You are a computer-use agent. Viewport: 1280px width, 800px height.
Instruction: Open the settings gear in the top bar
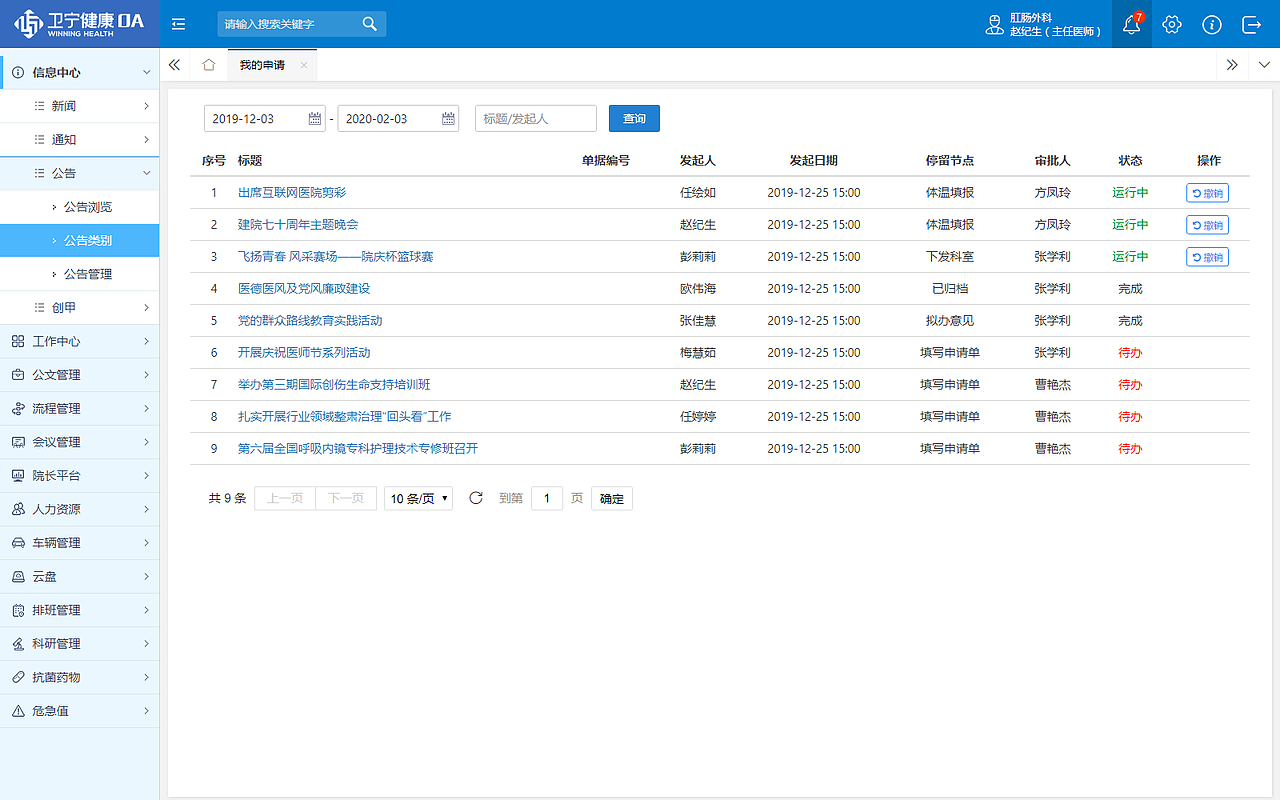(1171, 24)
